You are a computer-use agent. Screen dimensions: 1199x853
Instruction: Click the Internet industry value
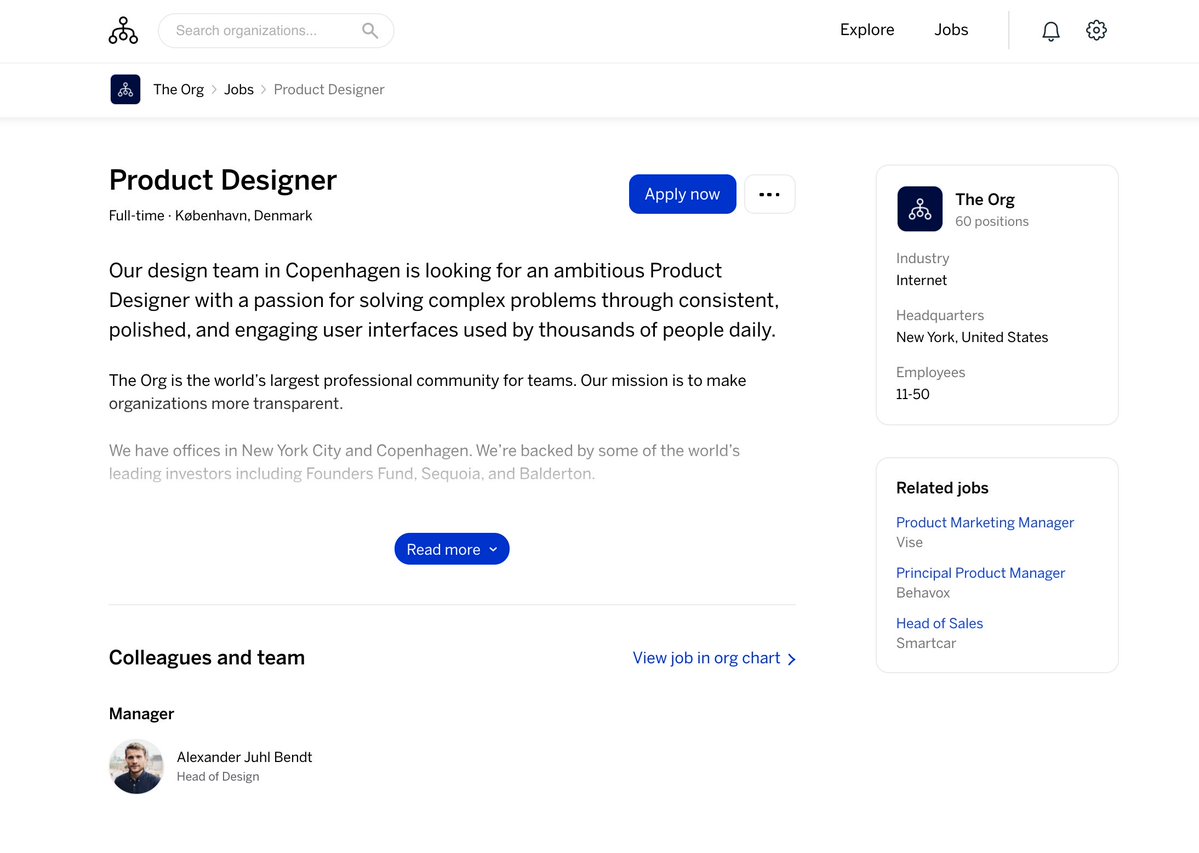921,281
